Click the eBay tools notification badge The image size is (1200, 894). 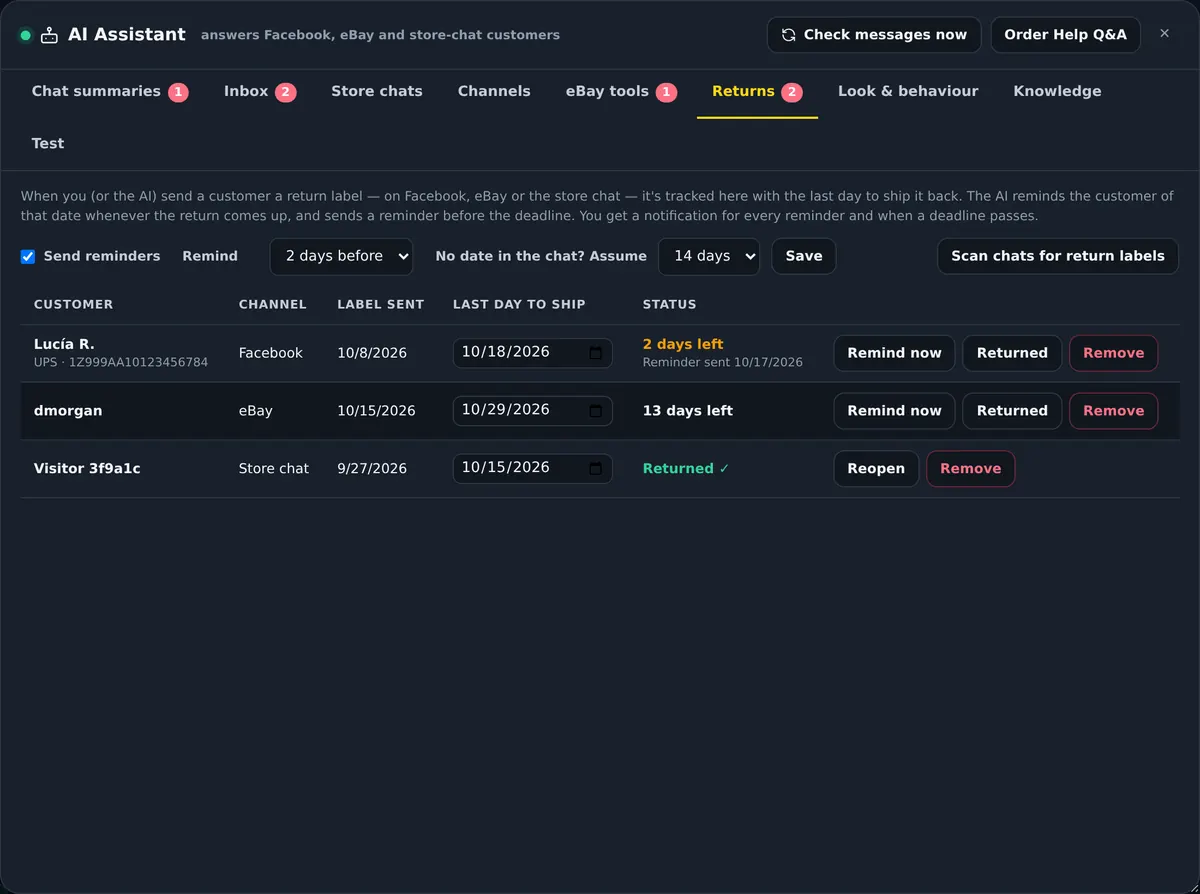coord(667,92)
